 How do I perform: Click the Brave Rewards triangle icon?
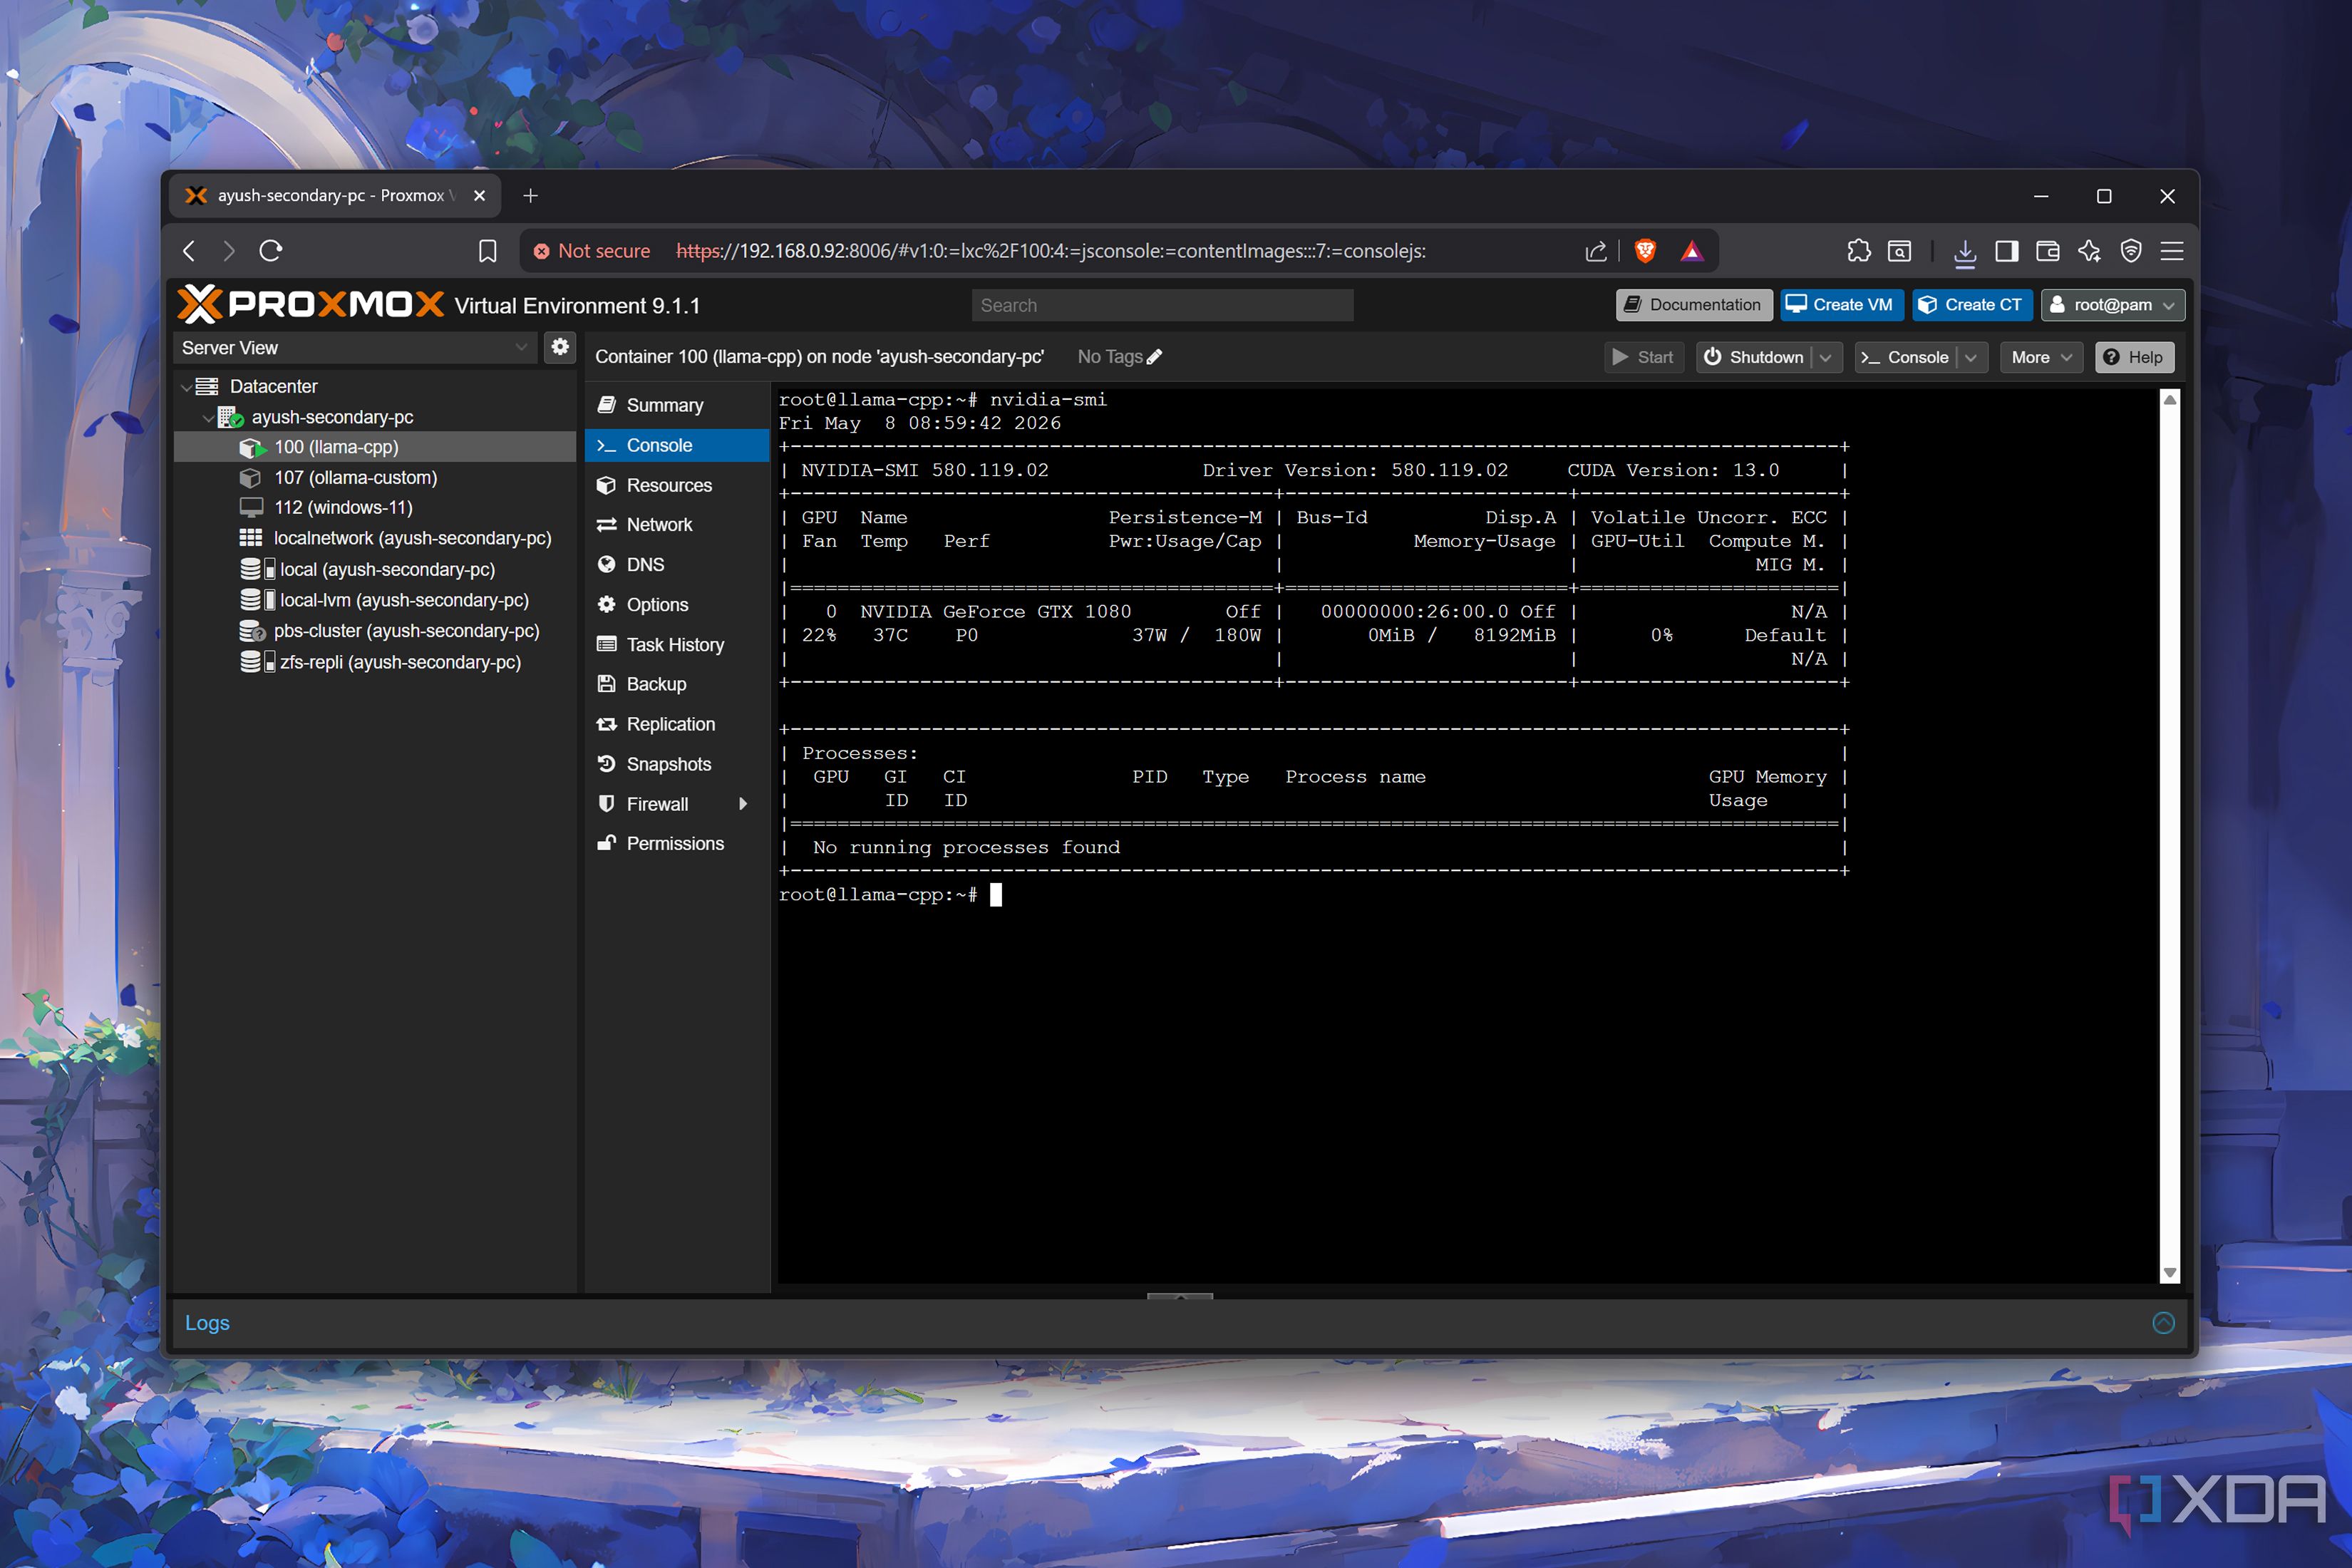tap(1691, 251)
